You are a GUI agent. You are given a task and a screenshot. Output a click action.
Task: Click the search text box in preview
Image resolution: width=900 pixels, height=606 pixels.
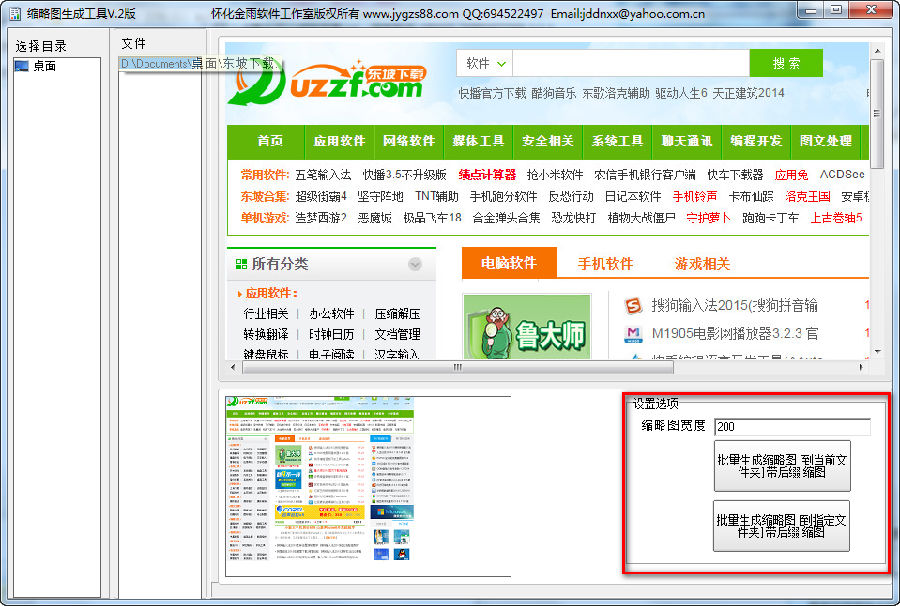(x=631, y=63)
